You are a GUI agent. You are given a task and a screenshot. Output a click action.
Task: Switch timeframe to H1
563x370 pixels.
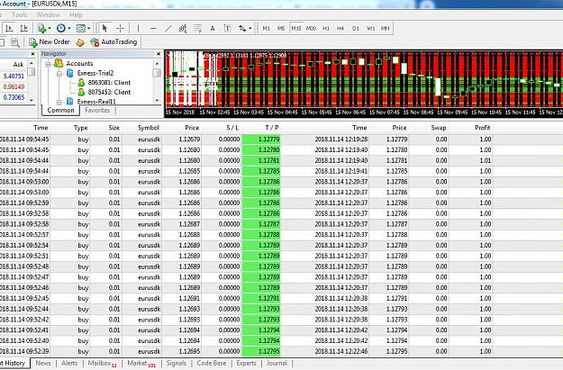[x=326, y=28]
